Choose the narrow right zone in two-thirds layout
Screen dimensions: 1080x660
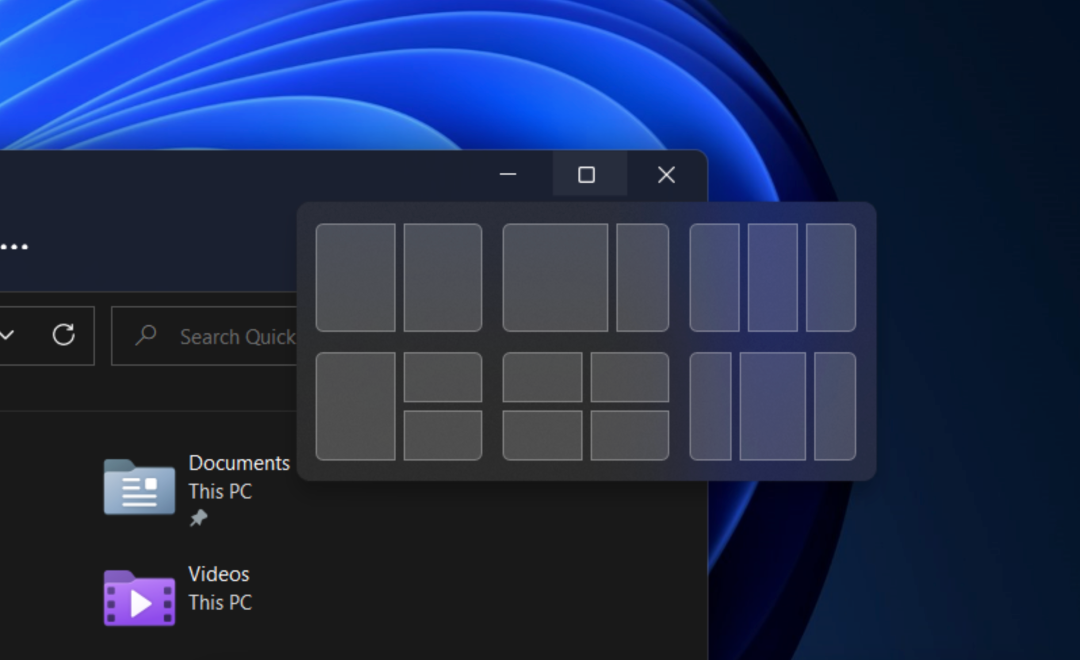point(643,277)
